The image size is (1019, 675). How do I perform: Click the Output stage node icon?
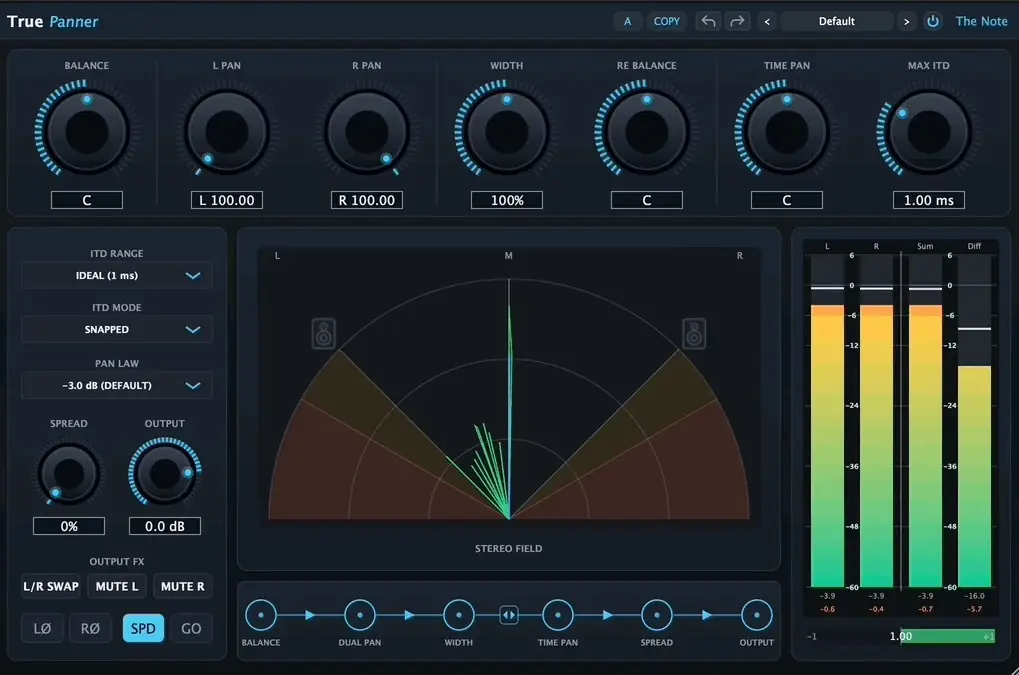pos(756,615)
